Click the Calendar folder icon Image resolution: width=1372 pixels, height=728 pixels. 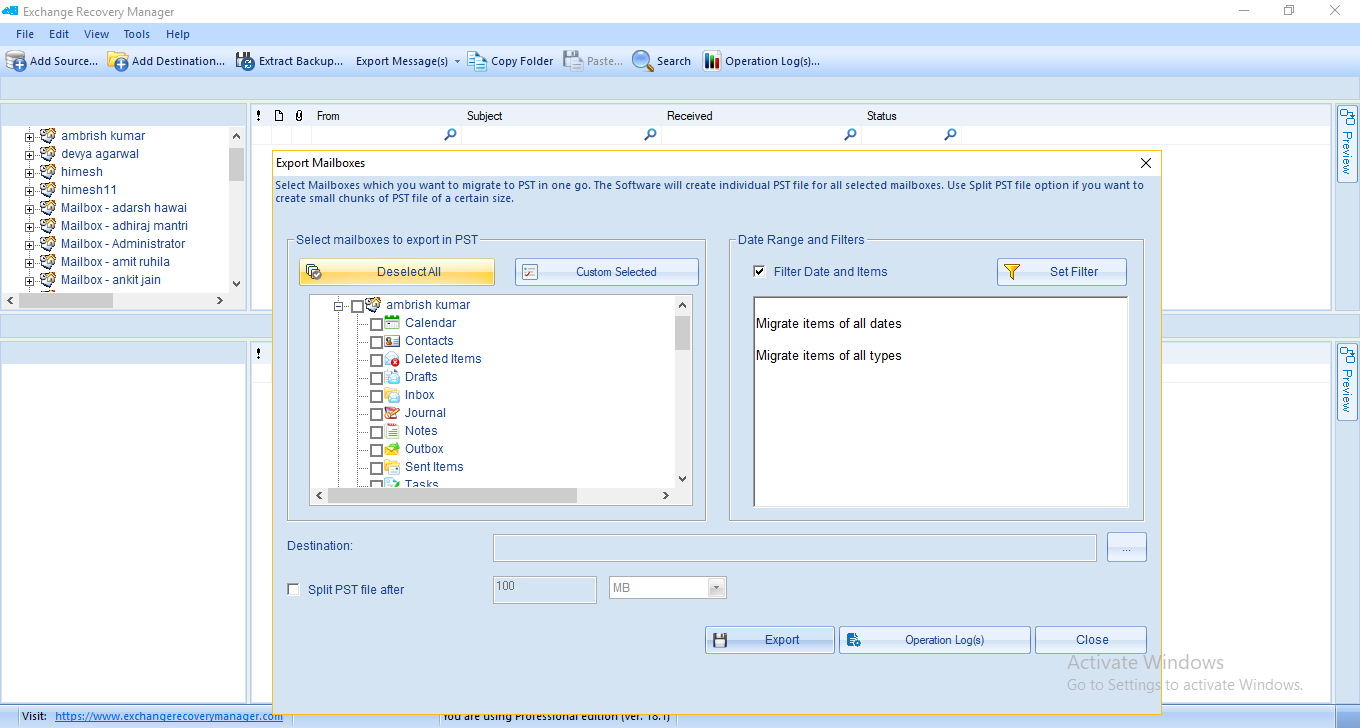click(392, 323)
